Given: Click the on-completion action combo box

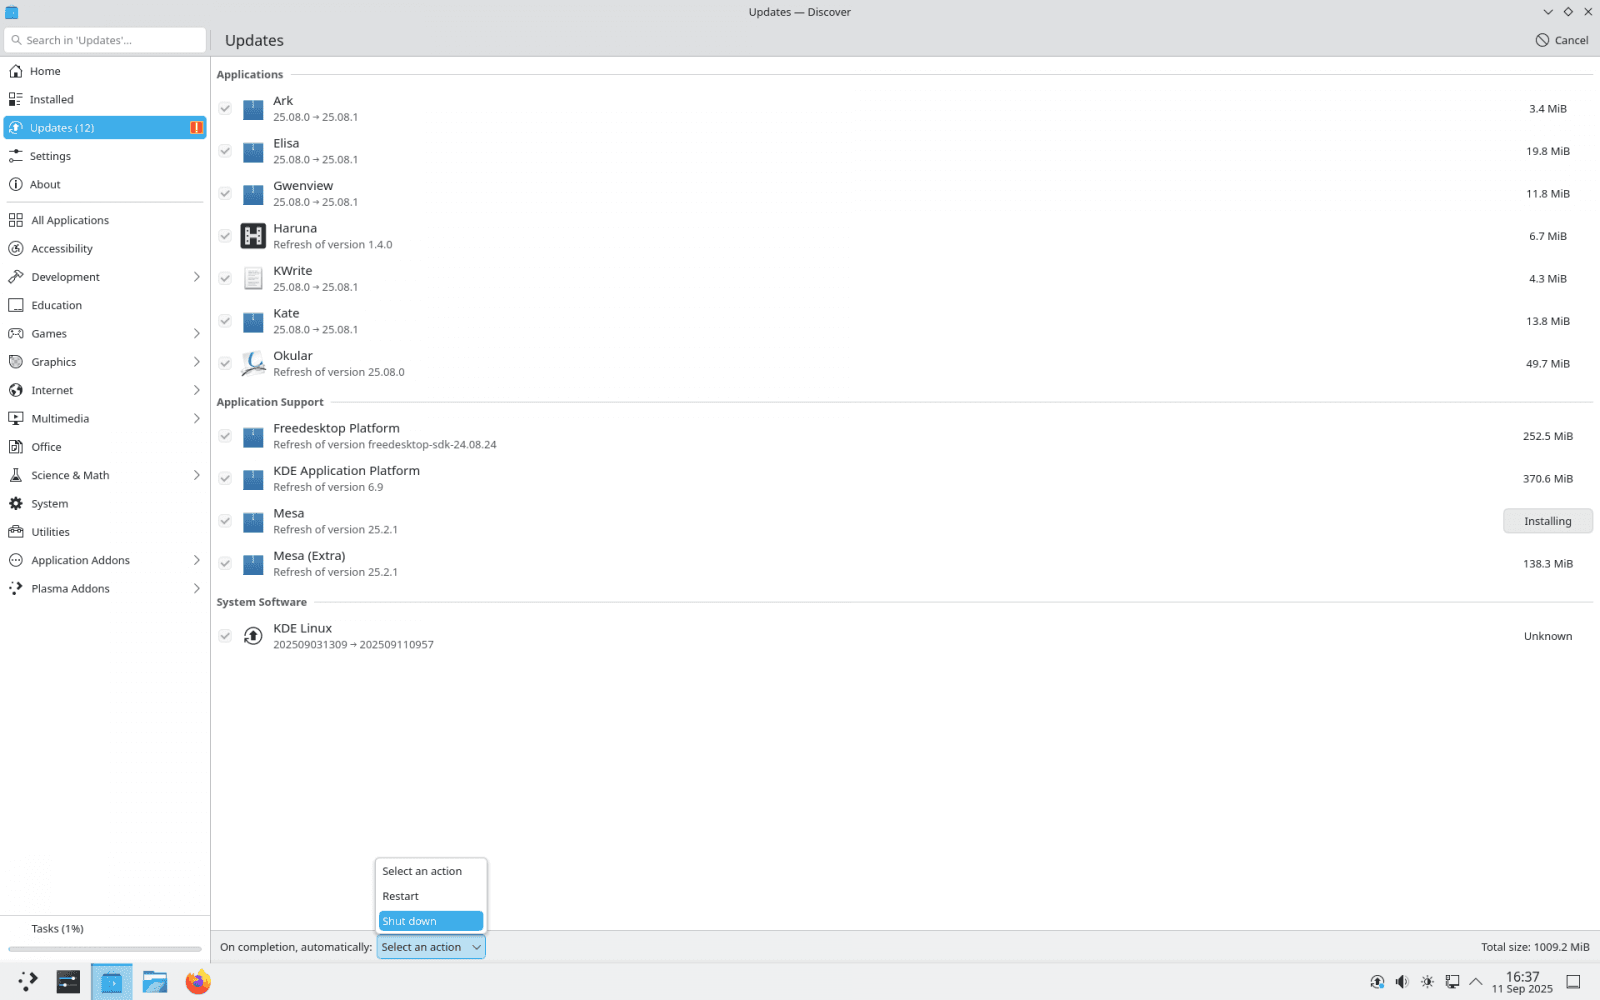Looking at the screenshot, I should coord(431,947).
